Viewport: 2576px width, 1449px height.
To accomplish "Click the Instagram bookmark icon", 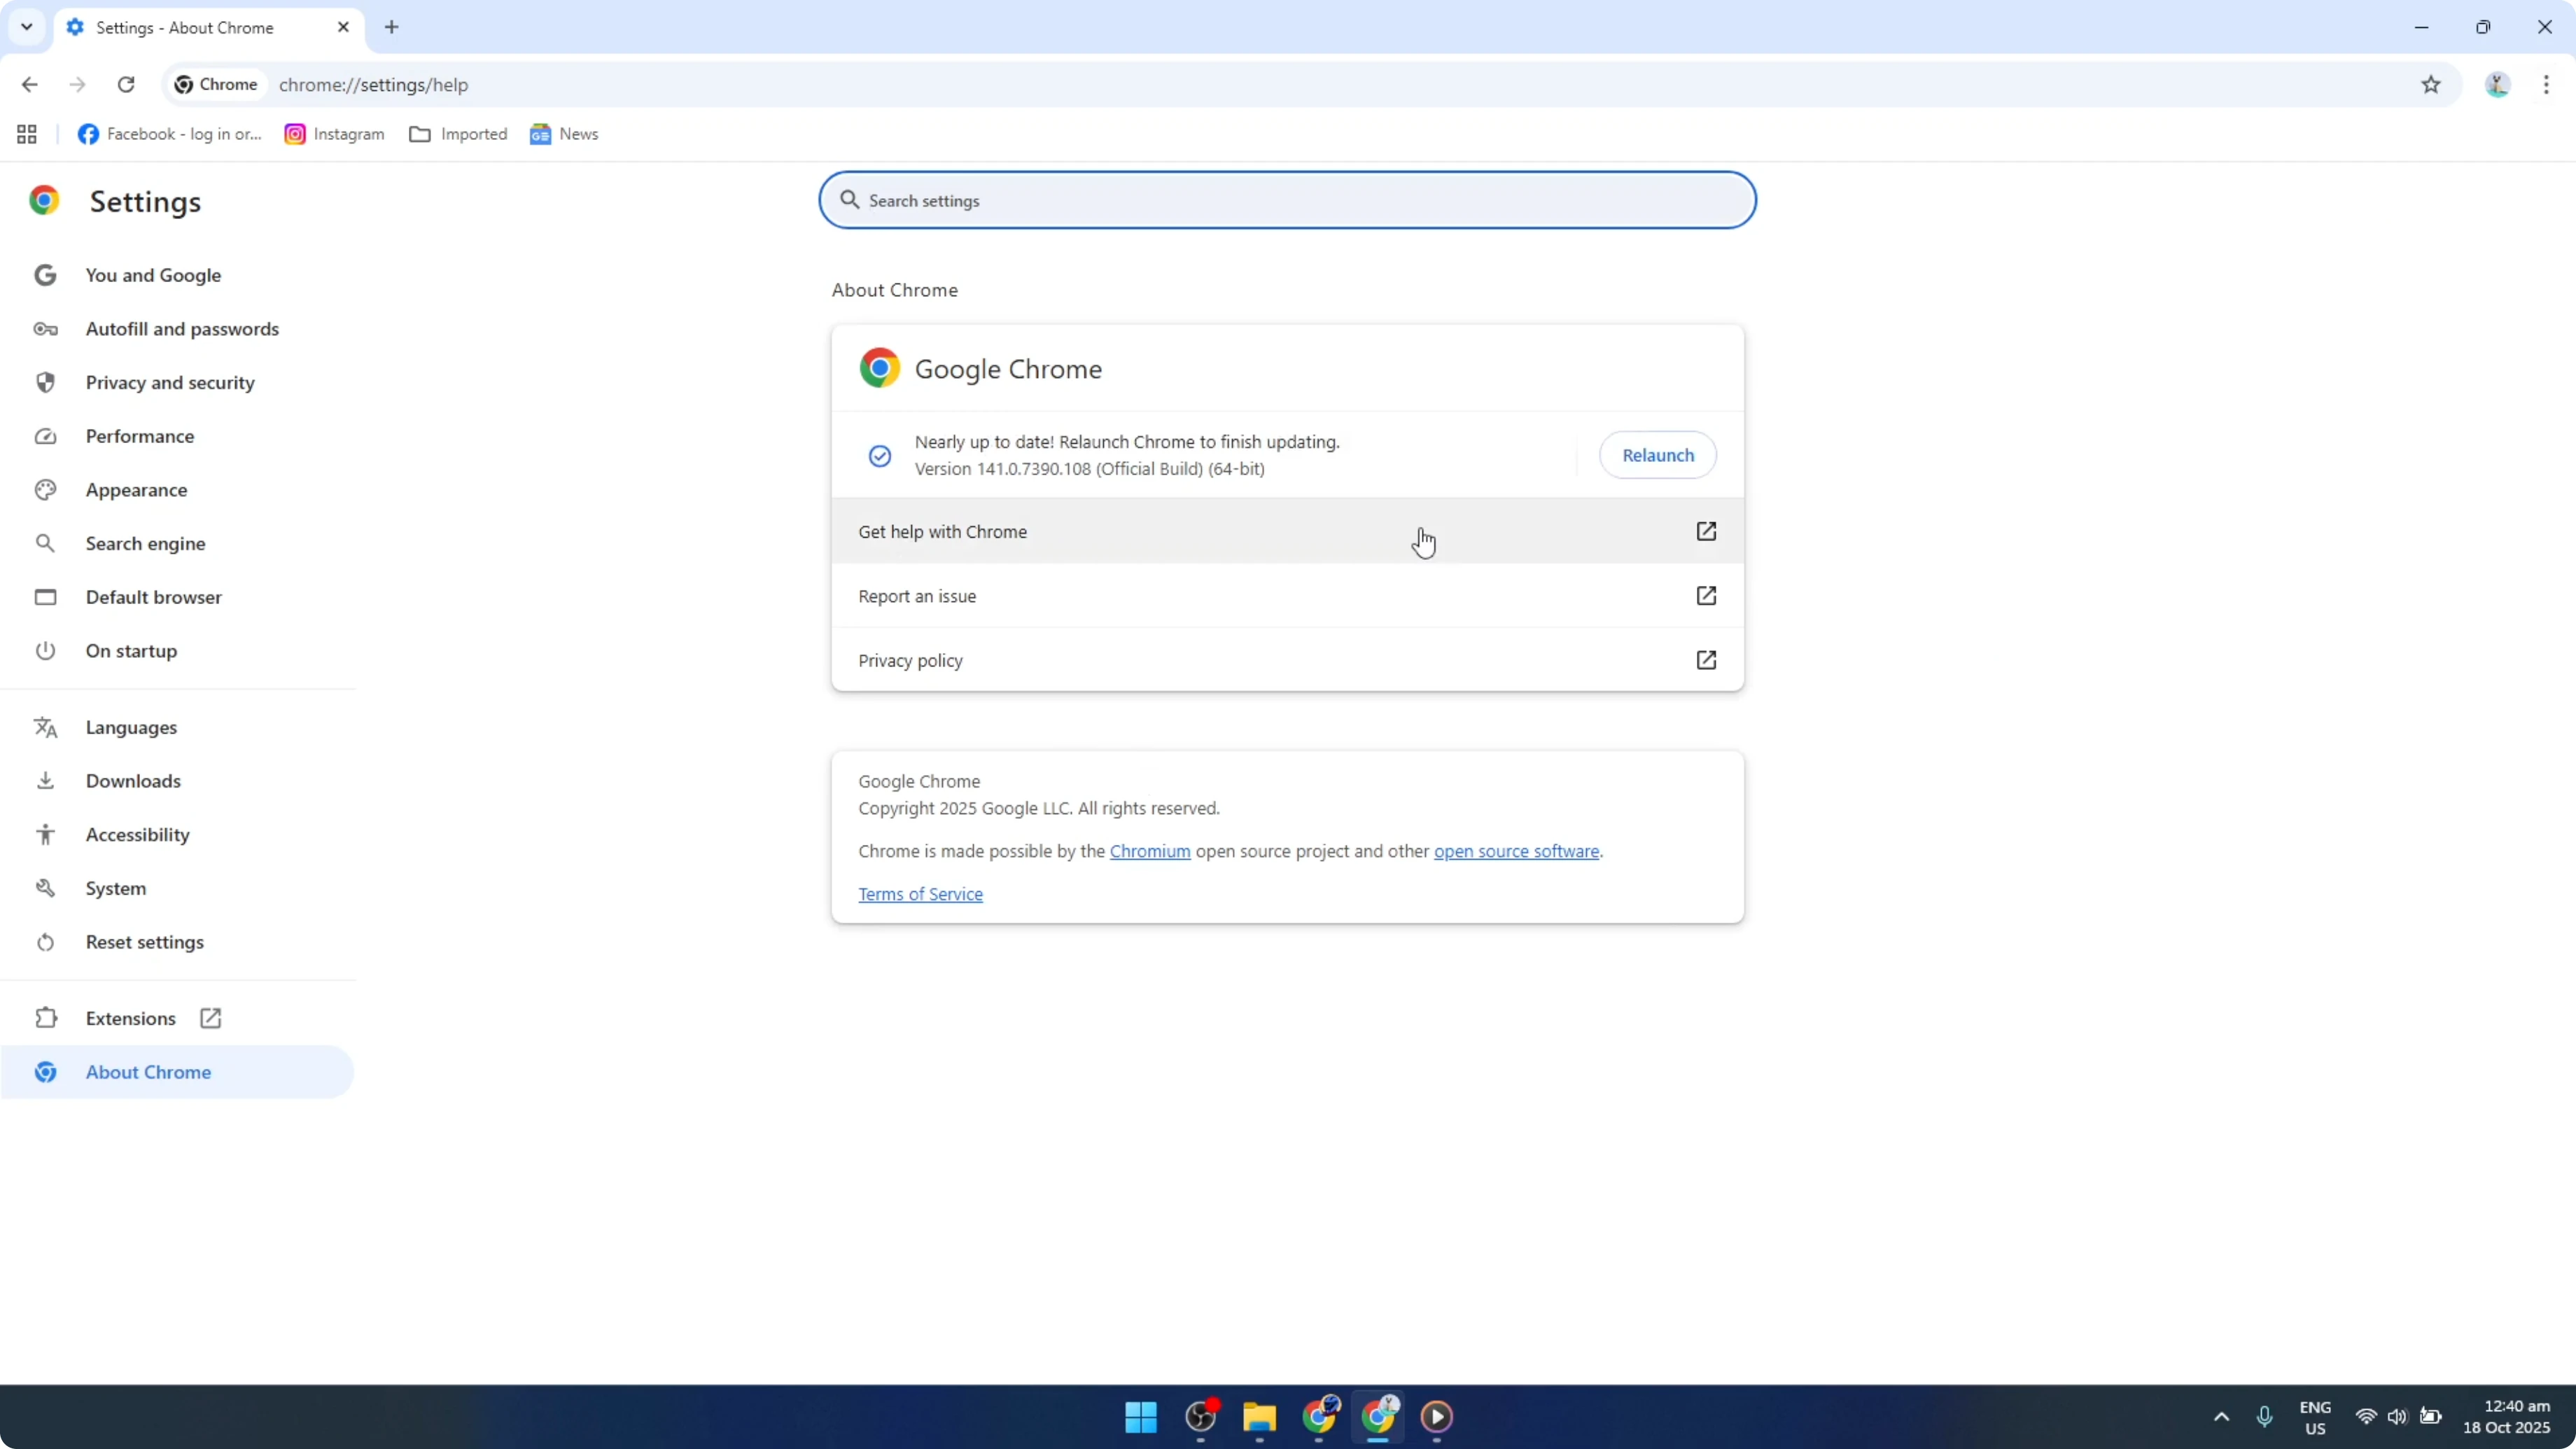I will 296,133.
